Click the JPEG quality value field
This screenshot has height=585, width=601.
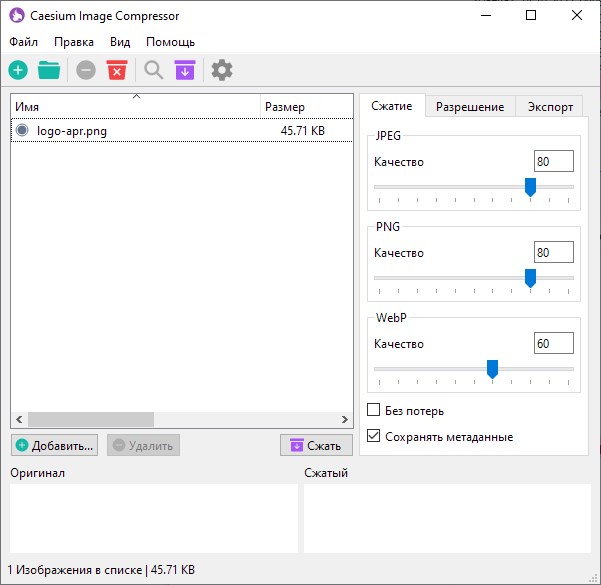pos(553,161)
